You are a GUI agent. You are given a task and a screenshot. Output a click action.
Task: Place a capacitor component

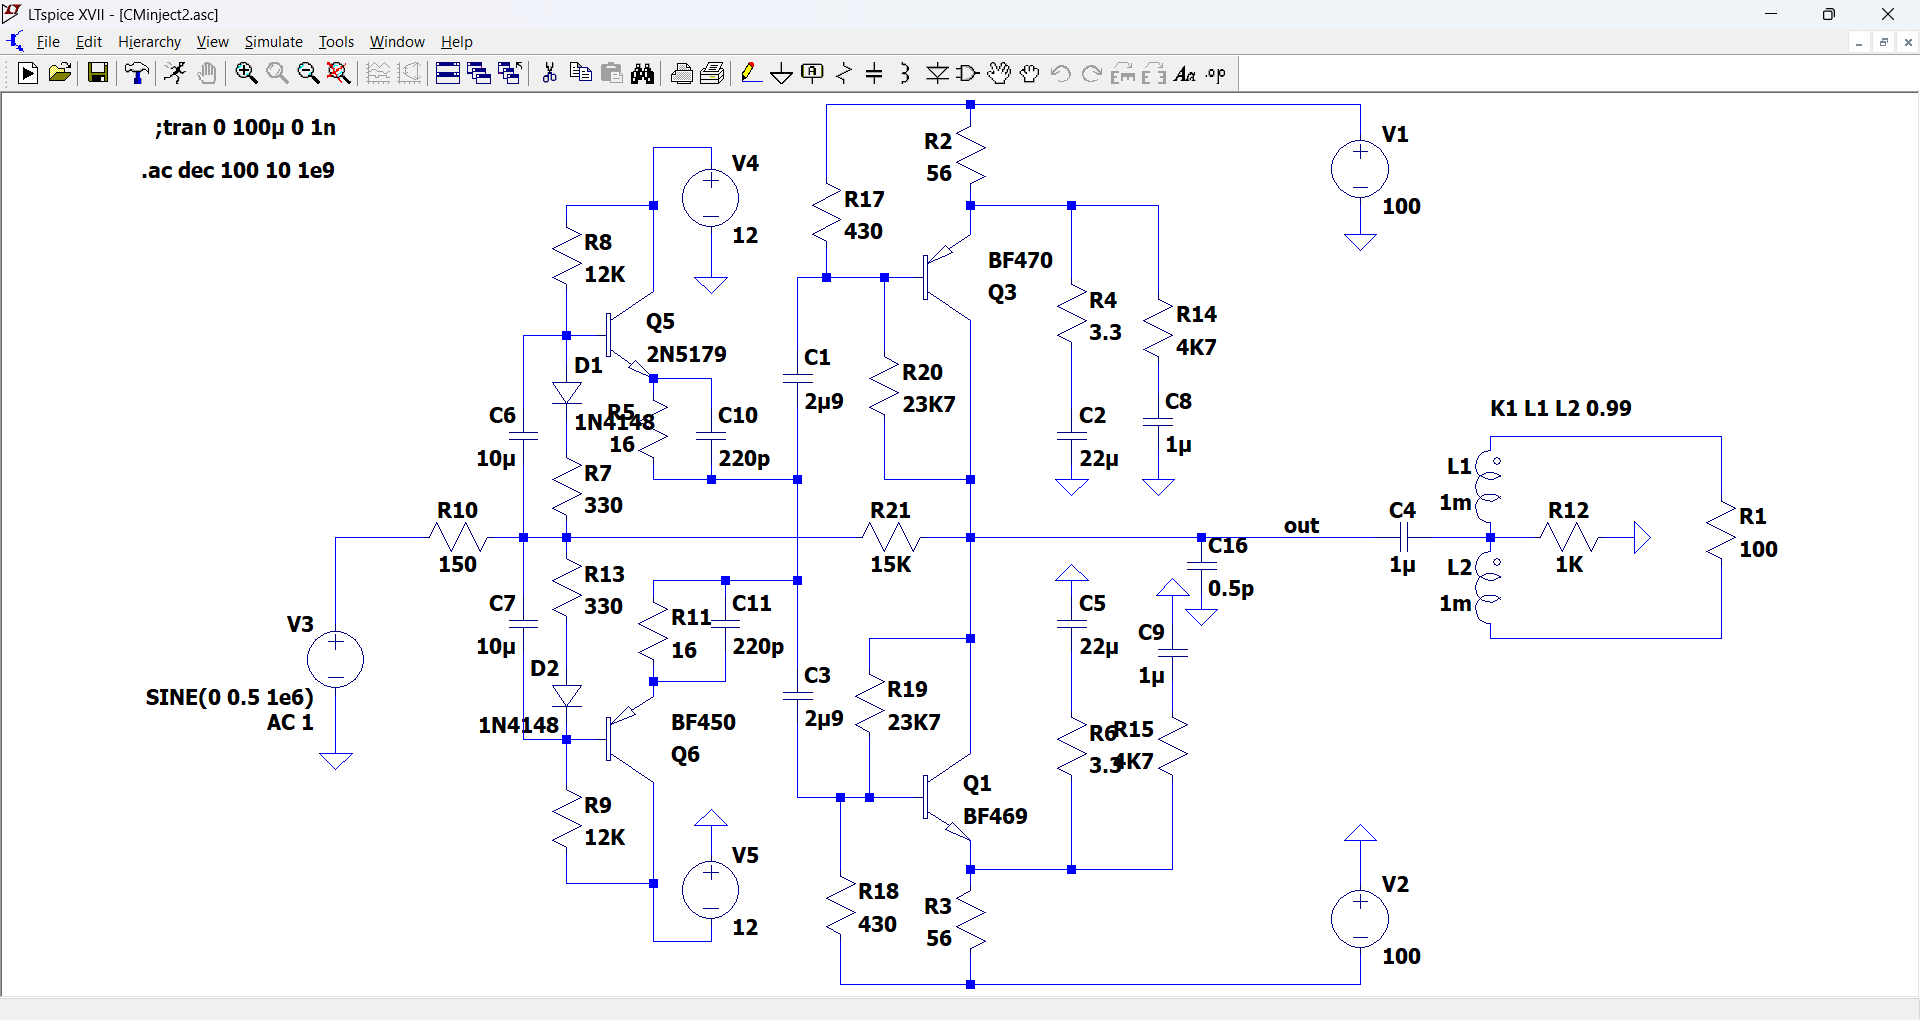(x=874, y=73)
